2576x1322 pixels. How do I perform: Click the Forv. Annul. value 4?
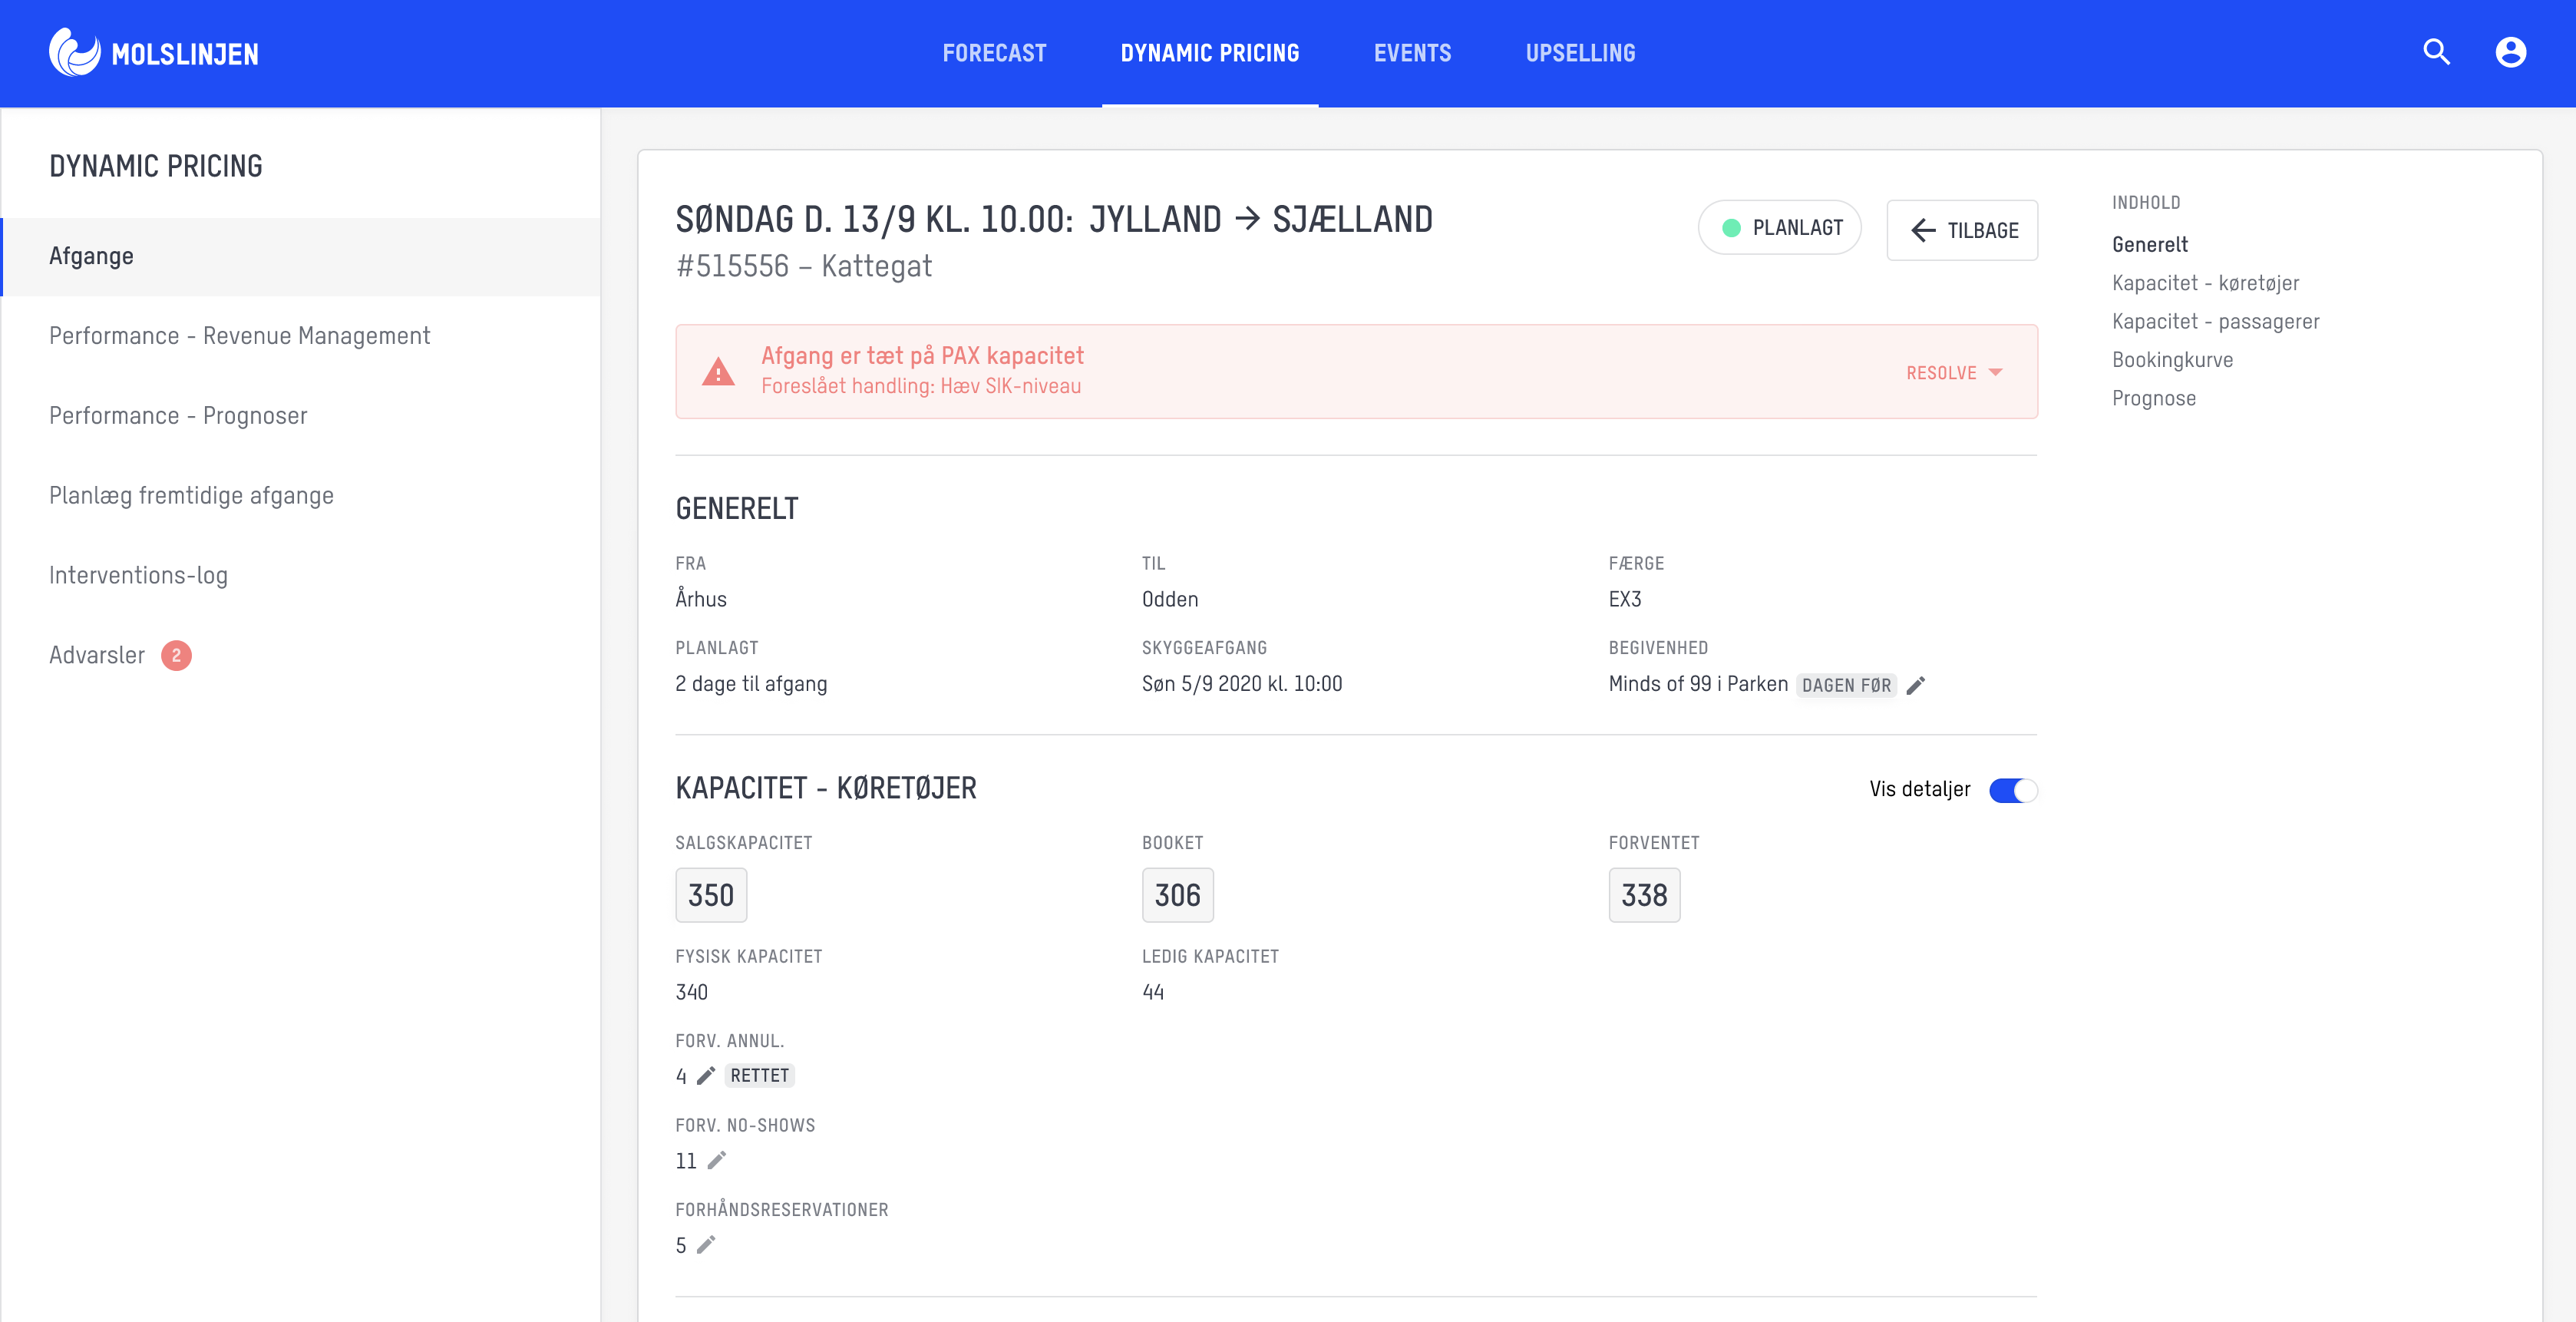pyautogui.click(x=681, y=1076)
